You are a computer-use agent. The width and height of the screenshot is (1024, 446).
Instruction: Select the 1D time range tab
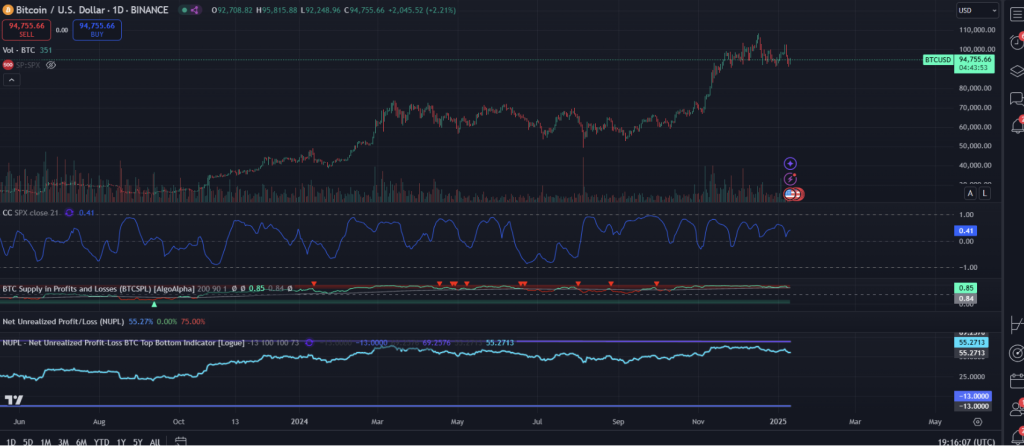(9, 441)
